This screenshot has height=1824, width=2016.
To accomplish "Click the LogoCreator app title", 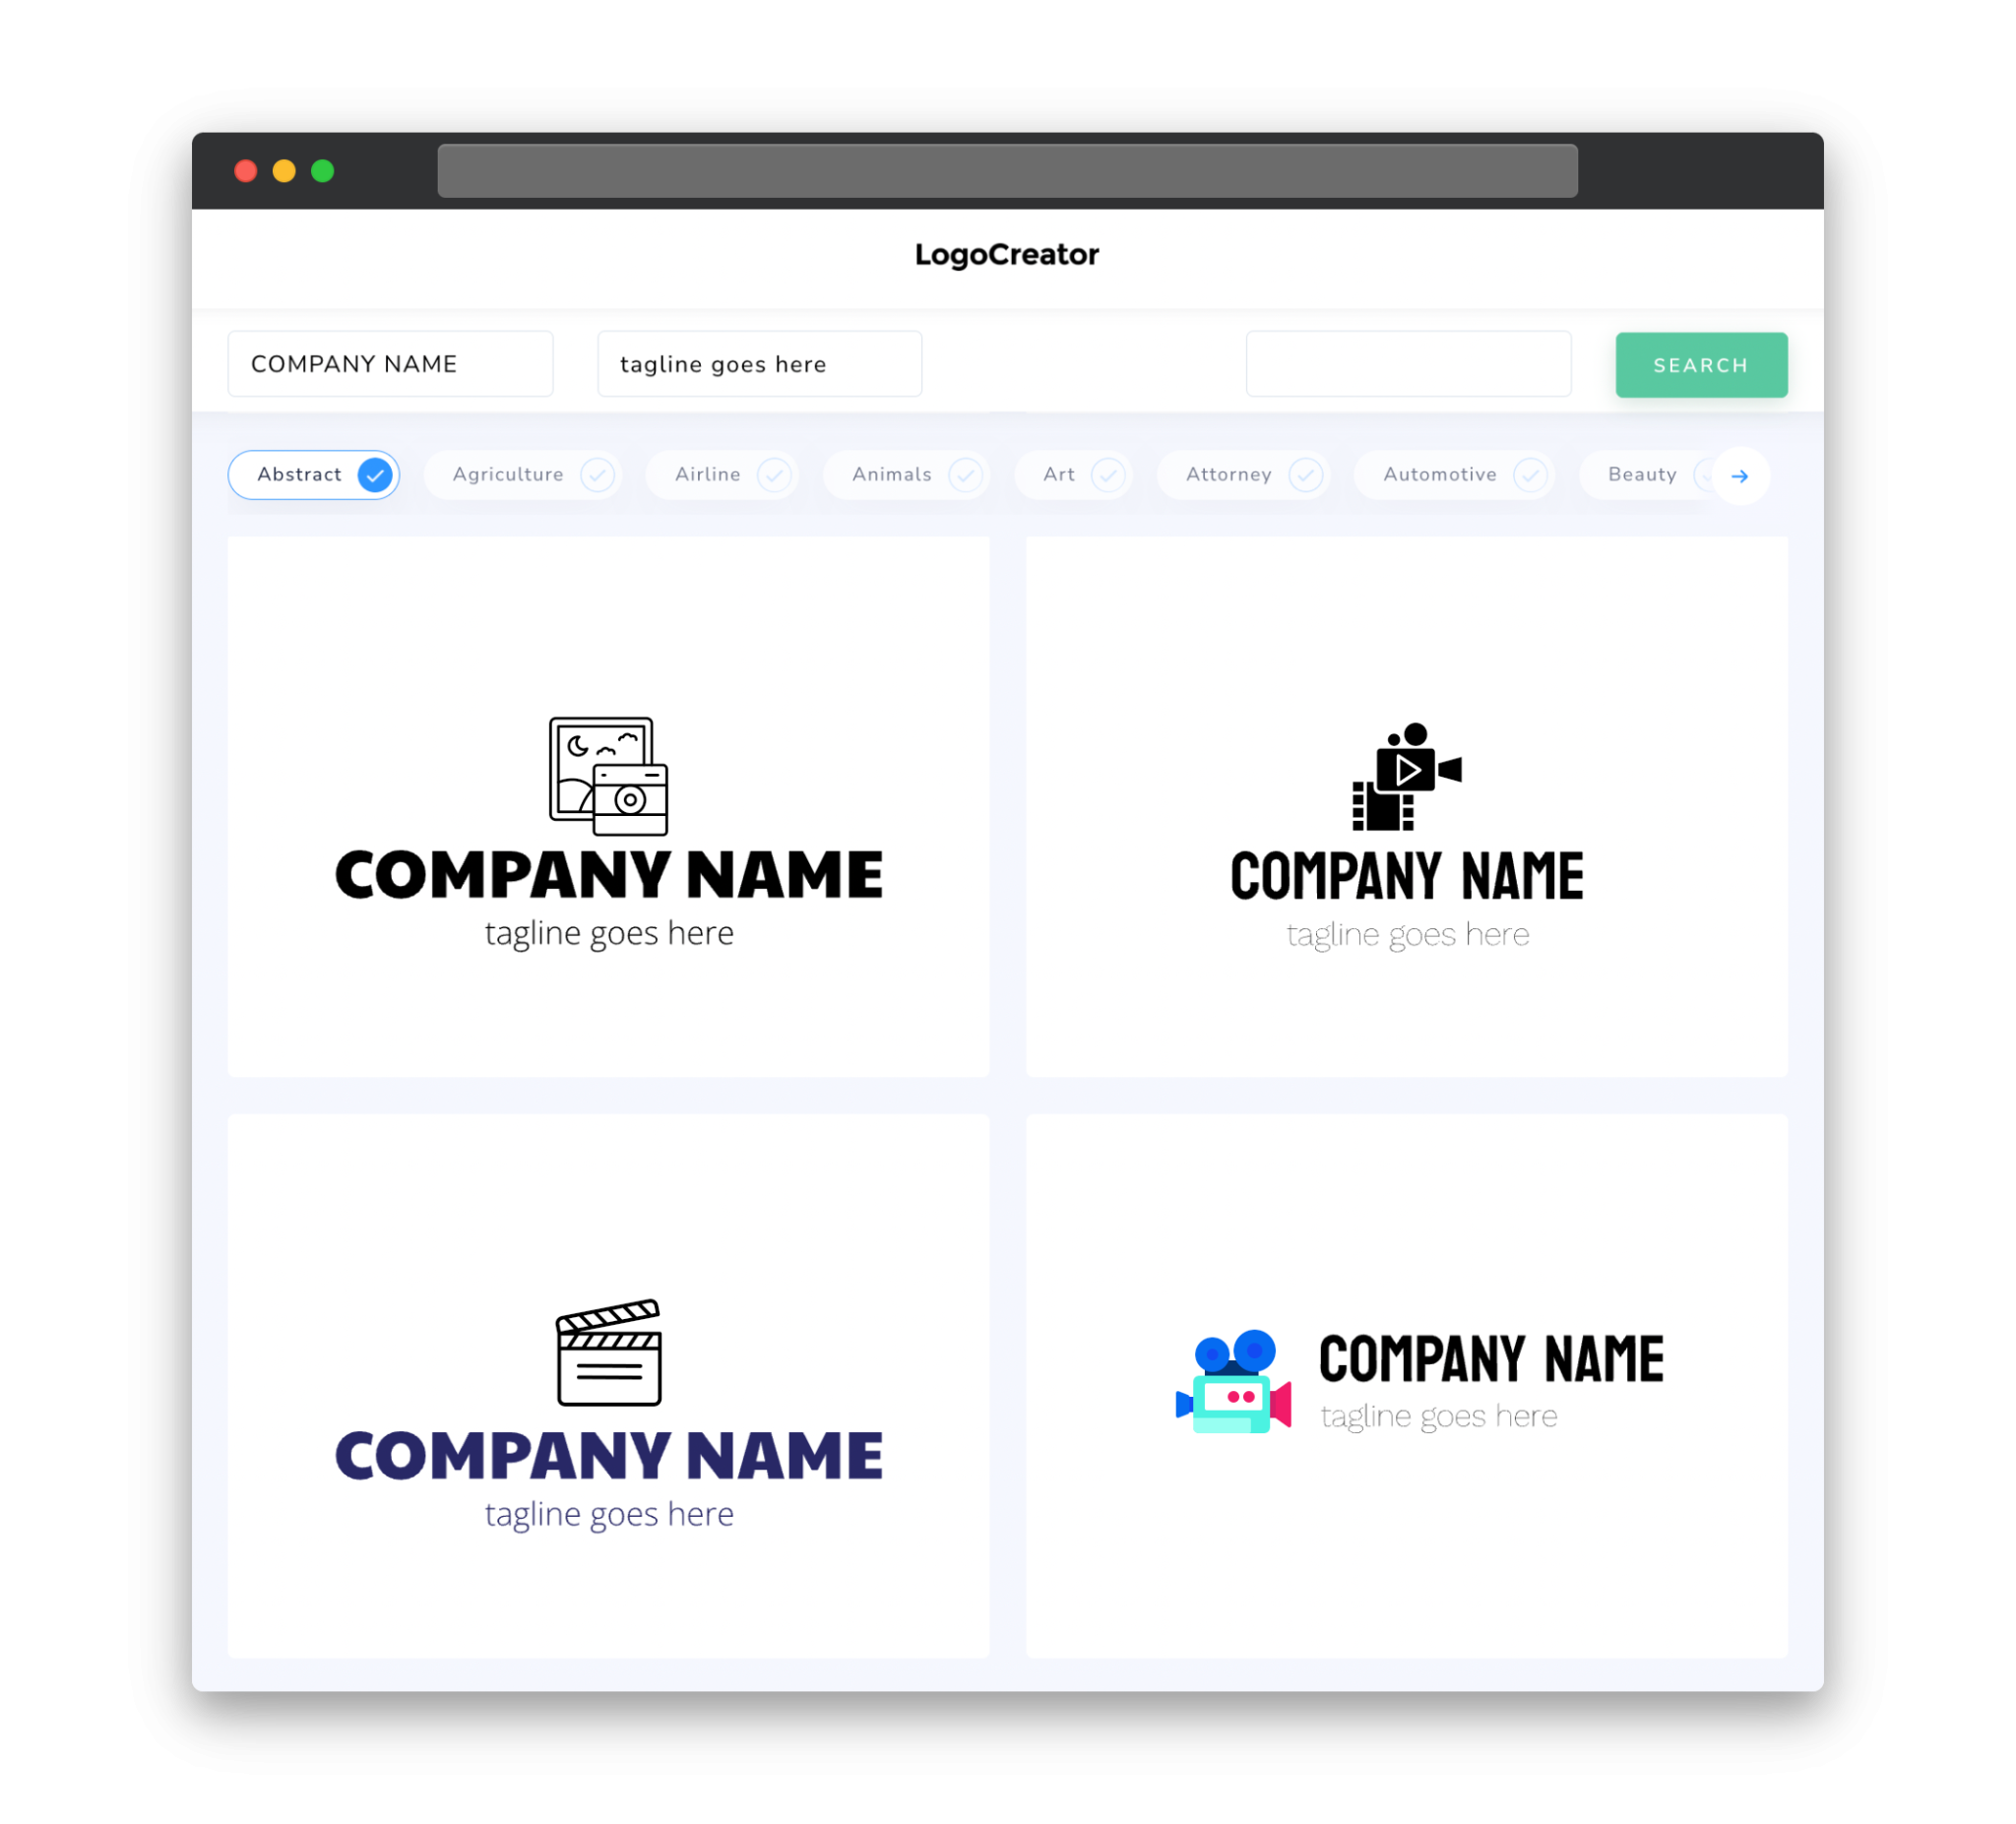I will tap(1008, 255).
